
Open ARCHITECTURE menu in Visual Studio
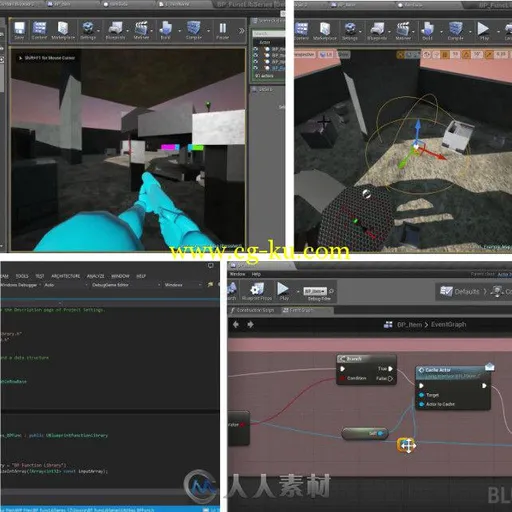(66, 276)
